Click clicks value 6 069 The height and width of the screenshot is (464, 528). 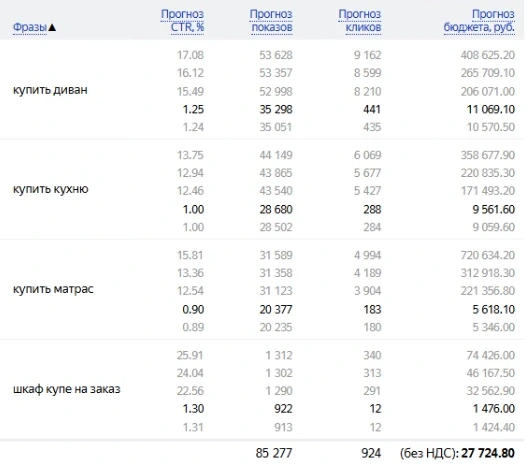(367, 155)
